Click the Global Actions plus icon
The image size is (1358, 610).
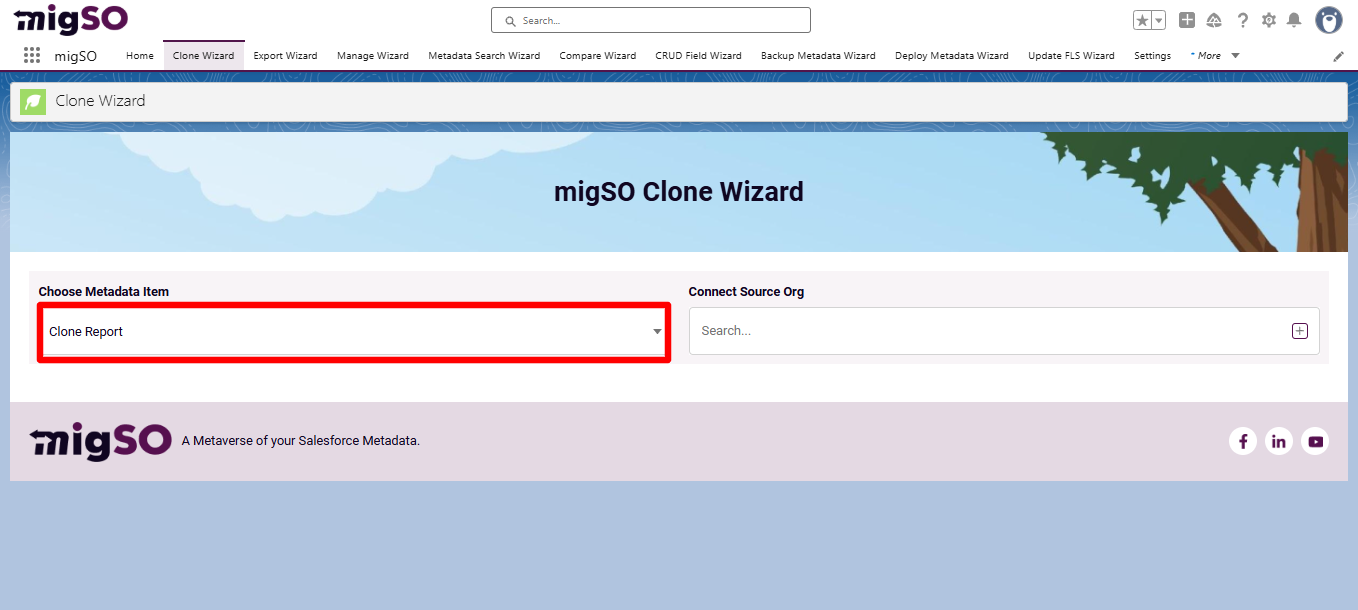[x=1186, y=19]
